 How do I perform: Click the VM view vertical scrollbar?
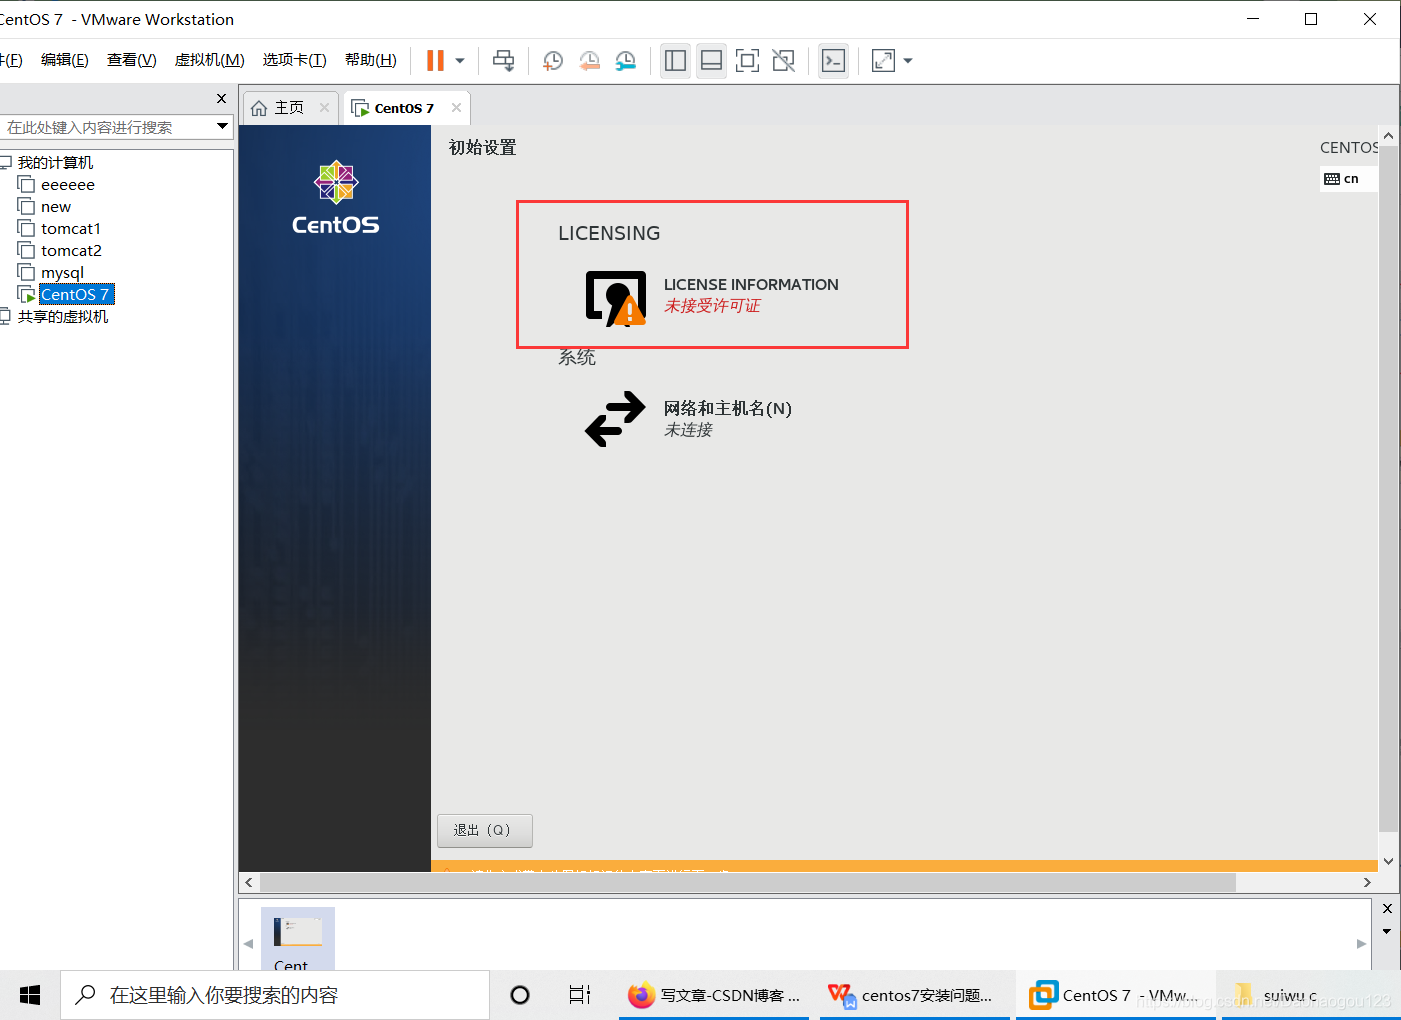[x=1388, y=489]
